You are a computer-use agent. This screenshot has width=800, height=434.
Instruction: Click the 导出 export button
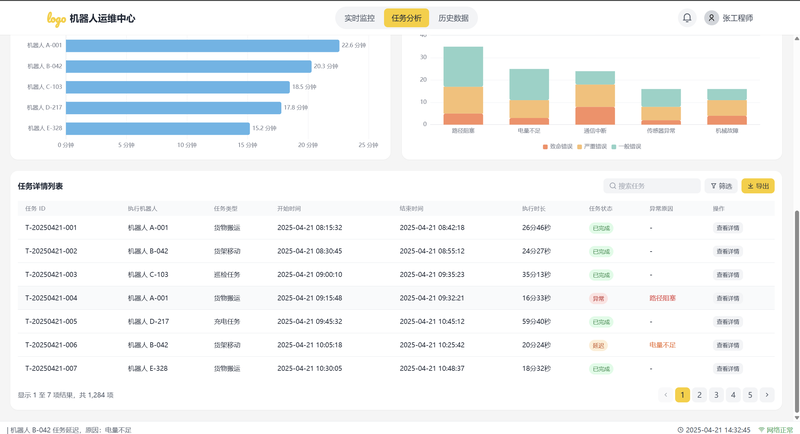[x=758, y=186]
